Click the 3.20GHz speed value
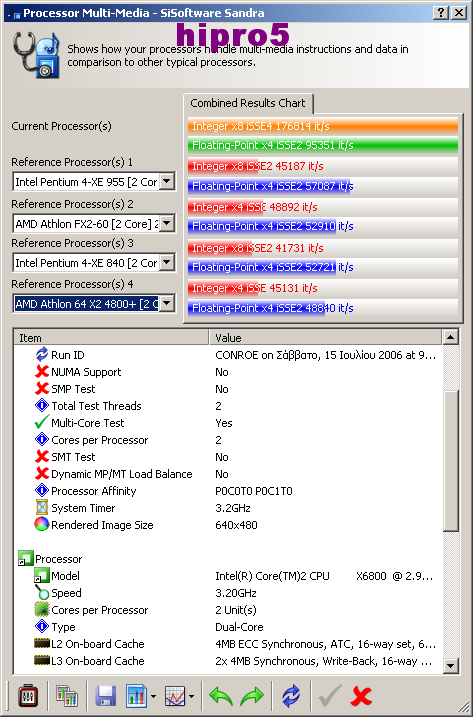This screenshot has width=473, height=717. coord(236,593)
